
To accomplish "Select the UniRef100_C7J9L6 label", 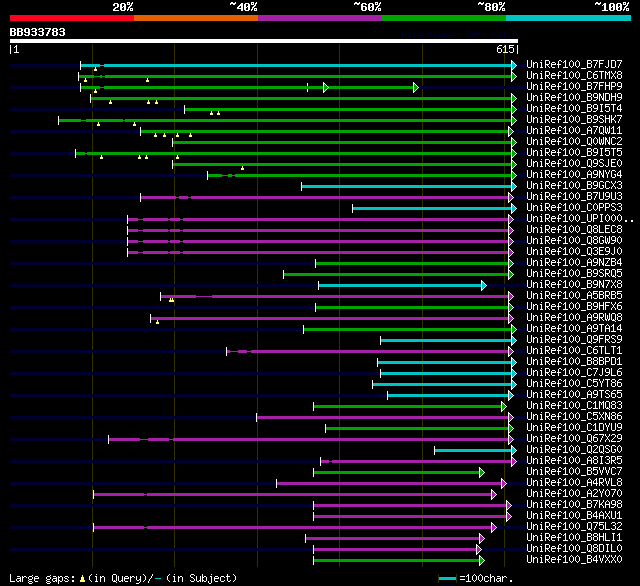I will tap(574, 373).
